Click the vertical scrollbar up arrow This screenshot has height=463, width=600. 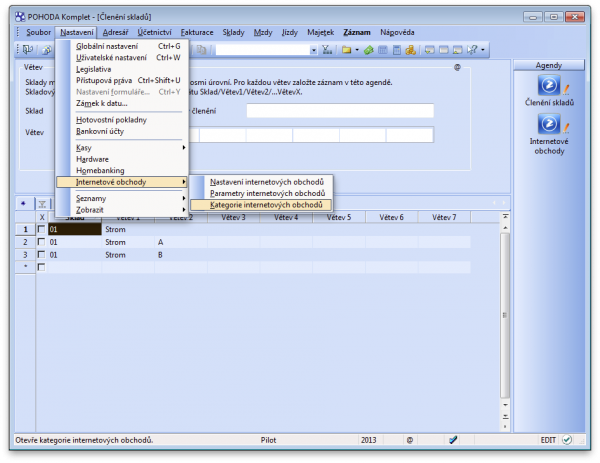[505, 228]
